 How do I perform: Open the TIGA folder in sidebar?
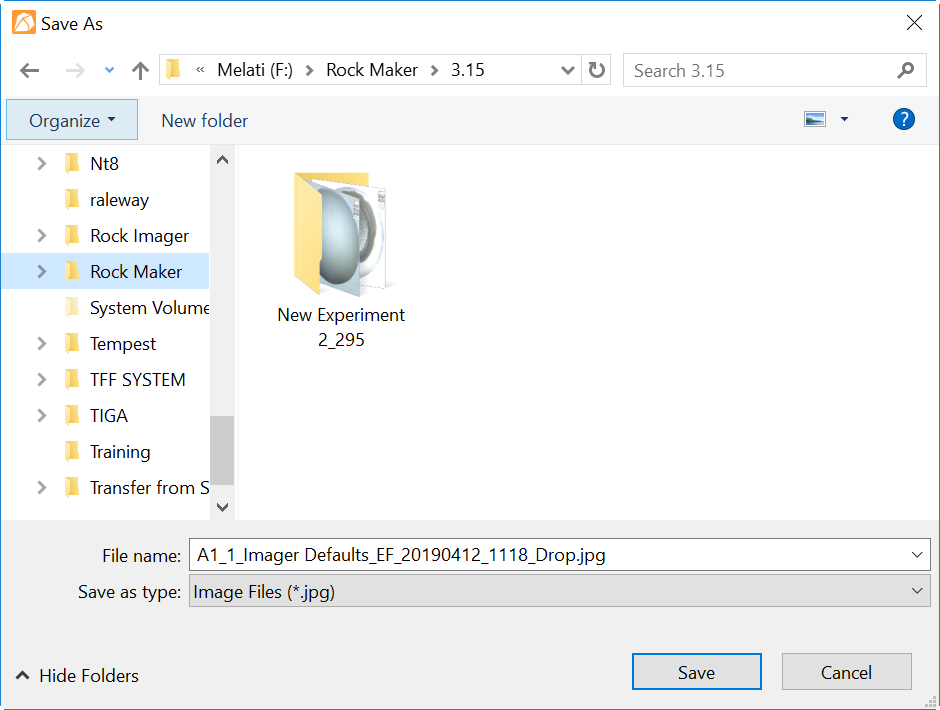tap(109, 415)
